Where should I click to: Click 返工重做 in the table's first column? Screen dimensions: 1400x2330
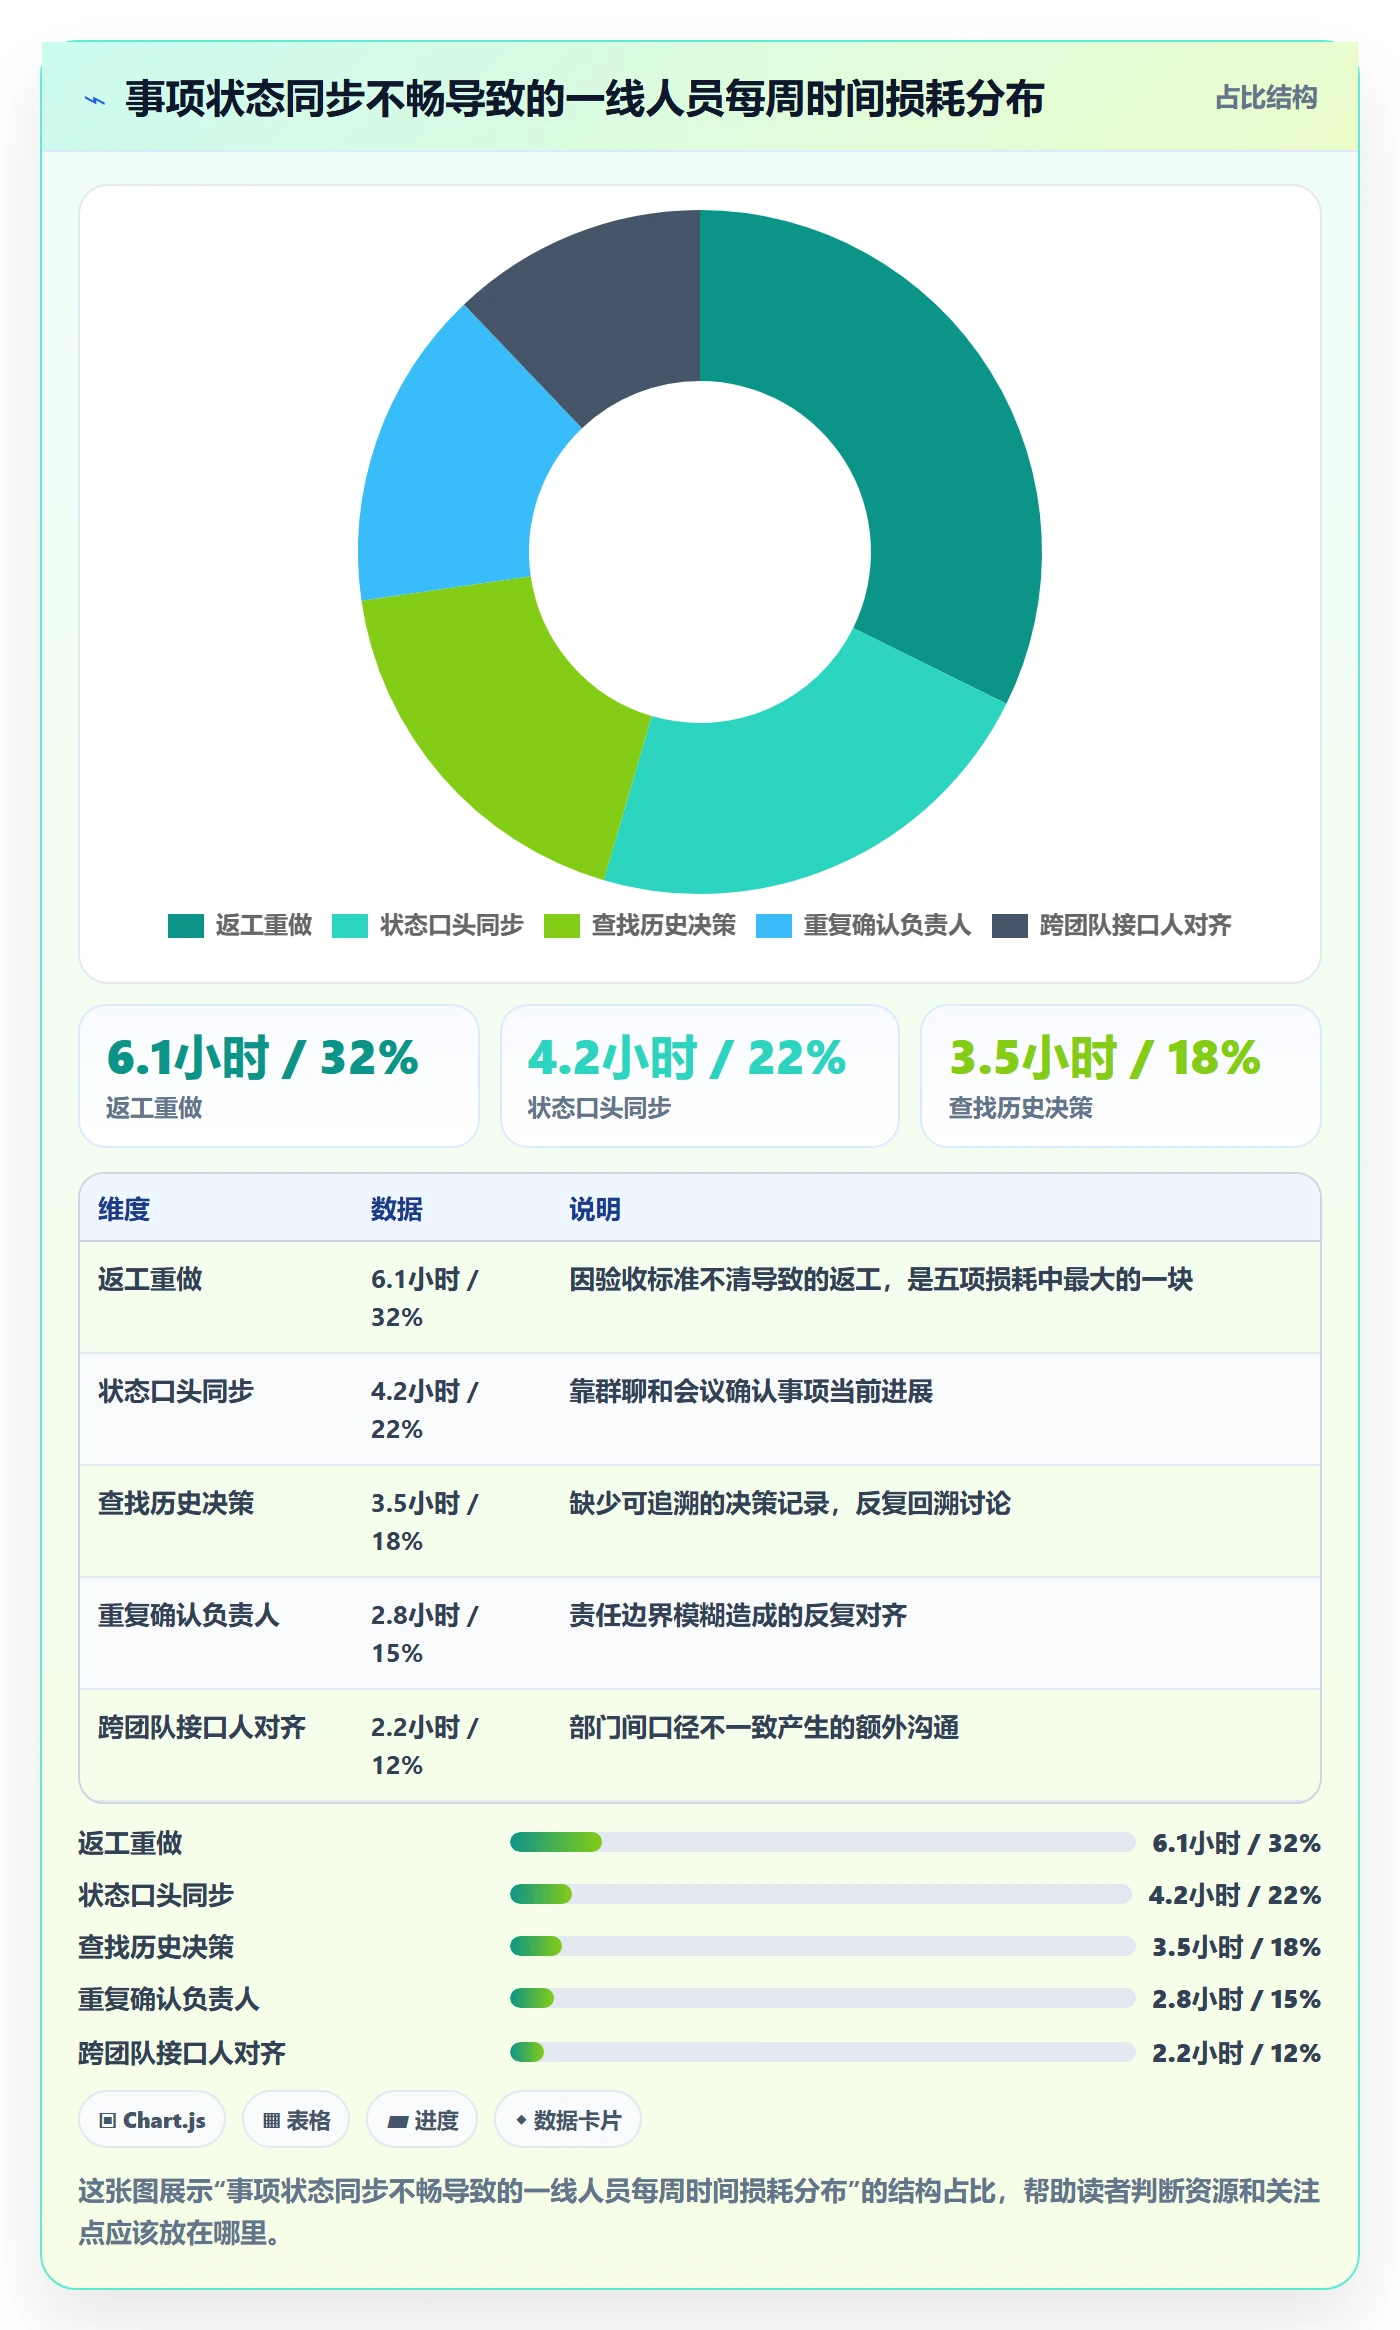click(x=150, y=1279)
